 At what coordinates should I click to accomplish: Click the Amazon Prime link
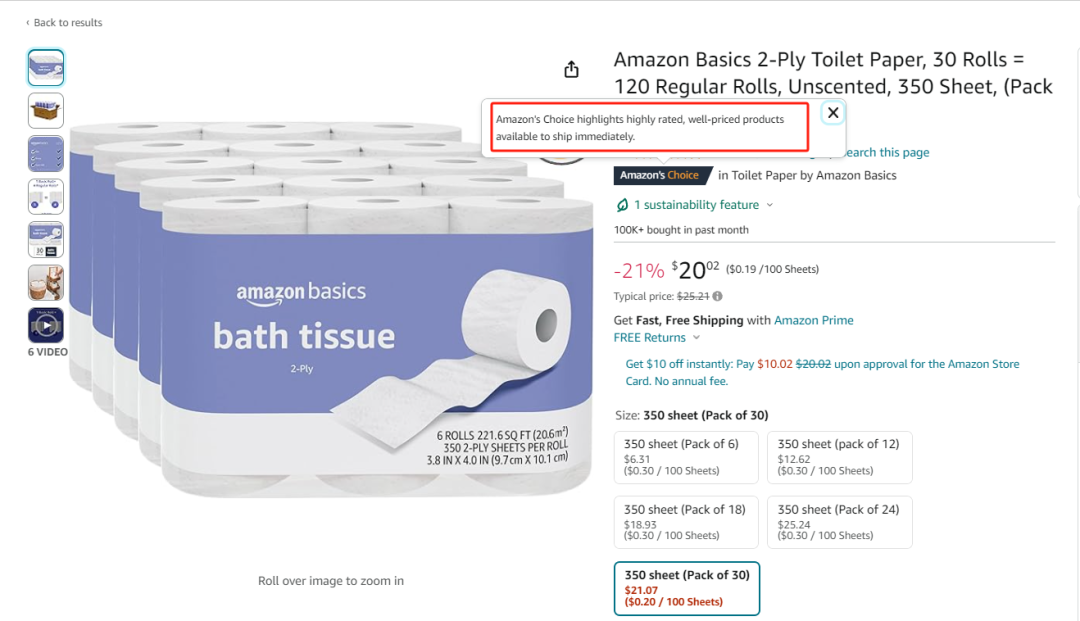pyautogui.click(x=816, y=320)
